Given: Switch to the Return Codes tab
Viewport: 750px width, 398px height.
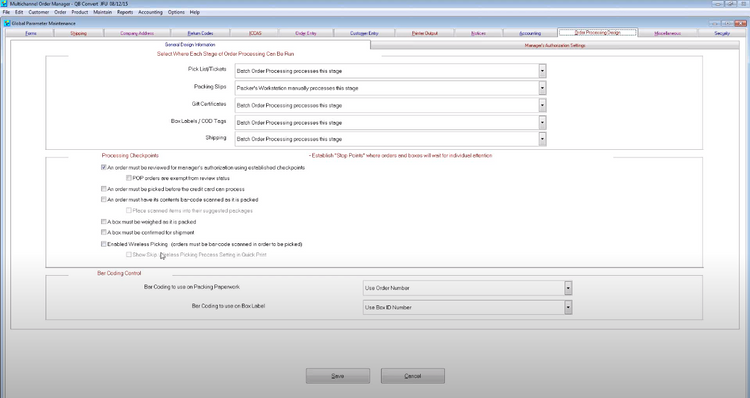Looking at the screenshot, I should [x=200, y=33].
